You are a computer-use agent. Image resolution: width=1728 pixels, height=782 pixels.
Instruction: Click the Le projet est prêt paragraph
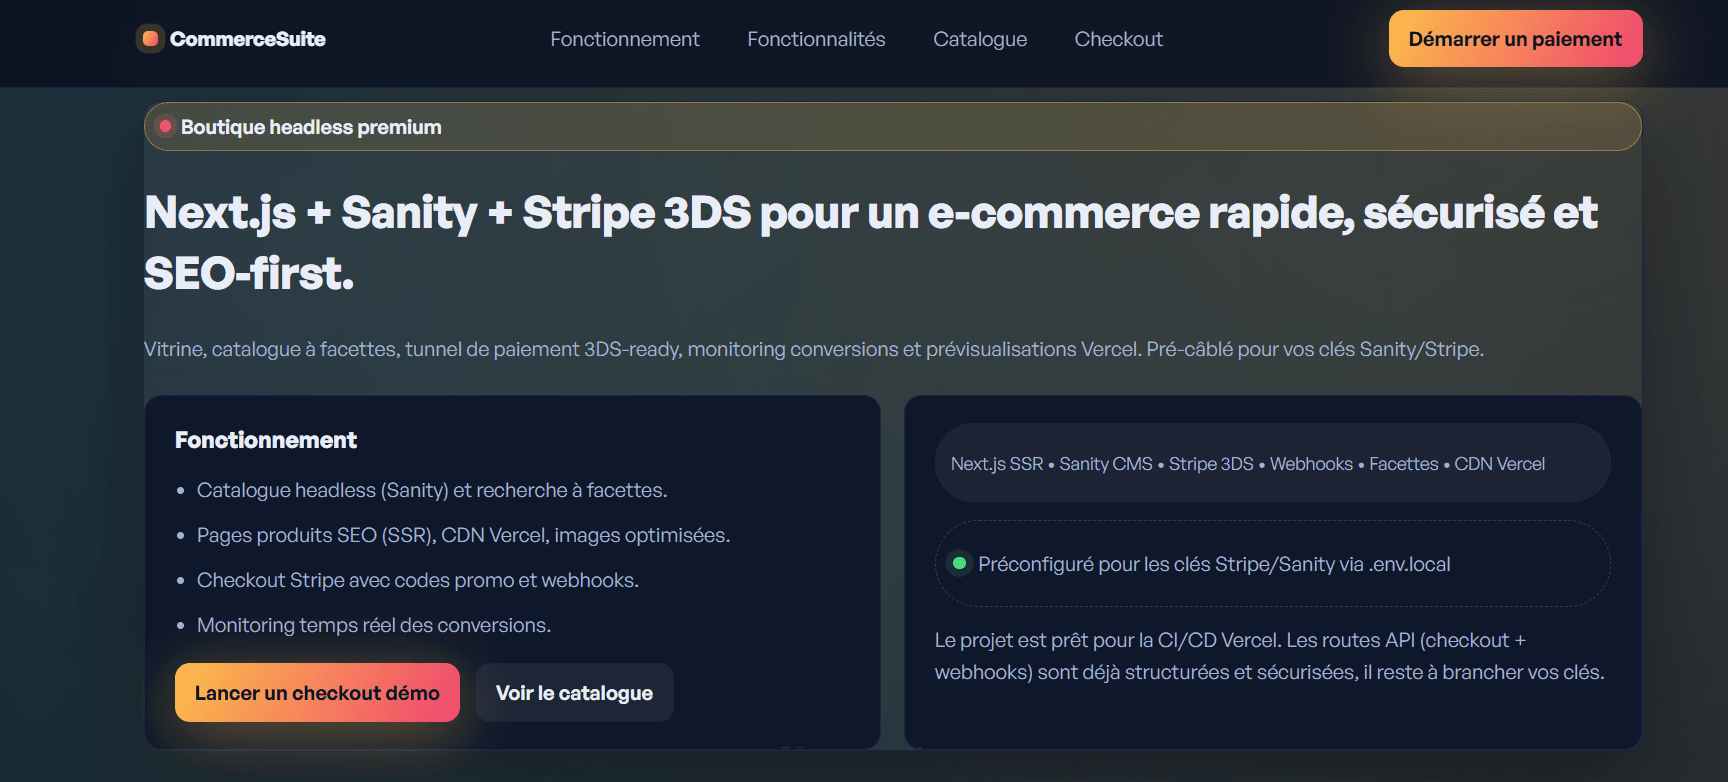[1270, 656]
